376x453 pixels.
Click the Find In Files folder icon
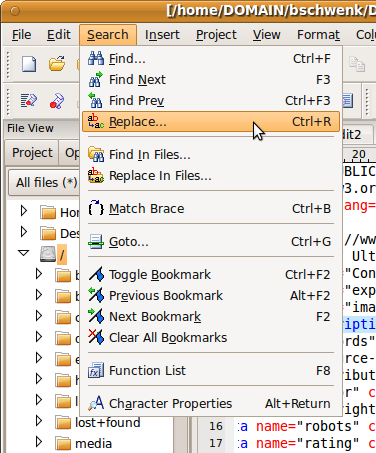click(x=96, y=155)
